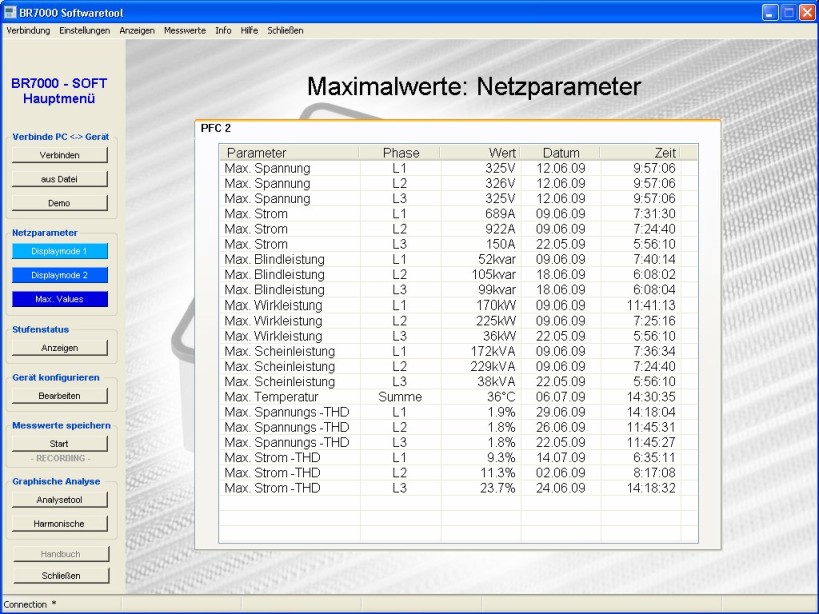This screenshot has width=819, height=614.
Task: Click the value 9.3%
Action: [x=501, y=457]
